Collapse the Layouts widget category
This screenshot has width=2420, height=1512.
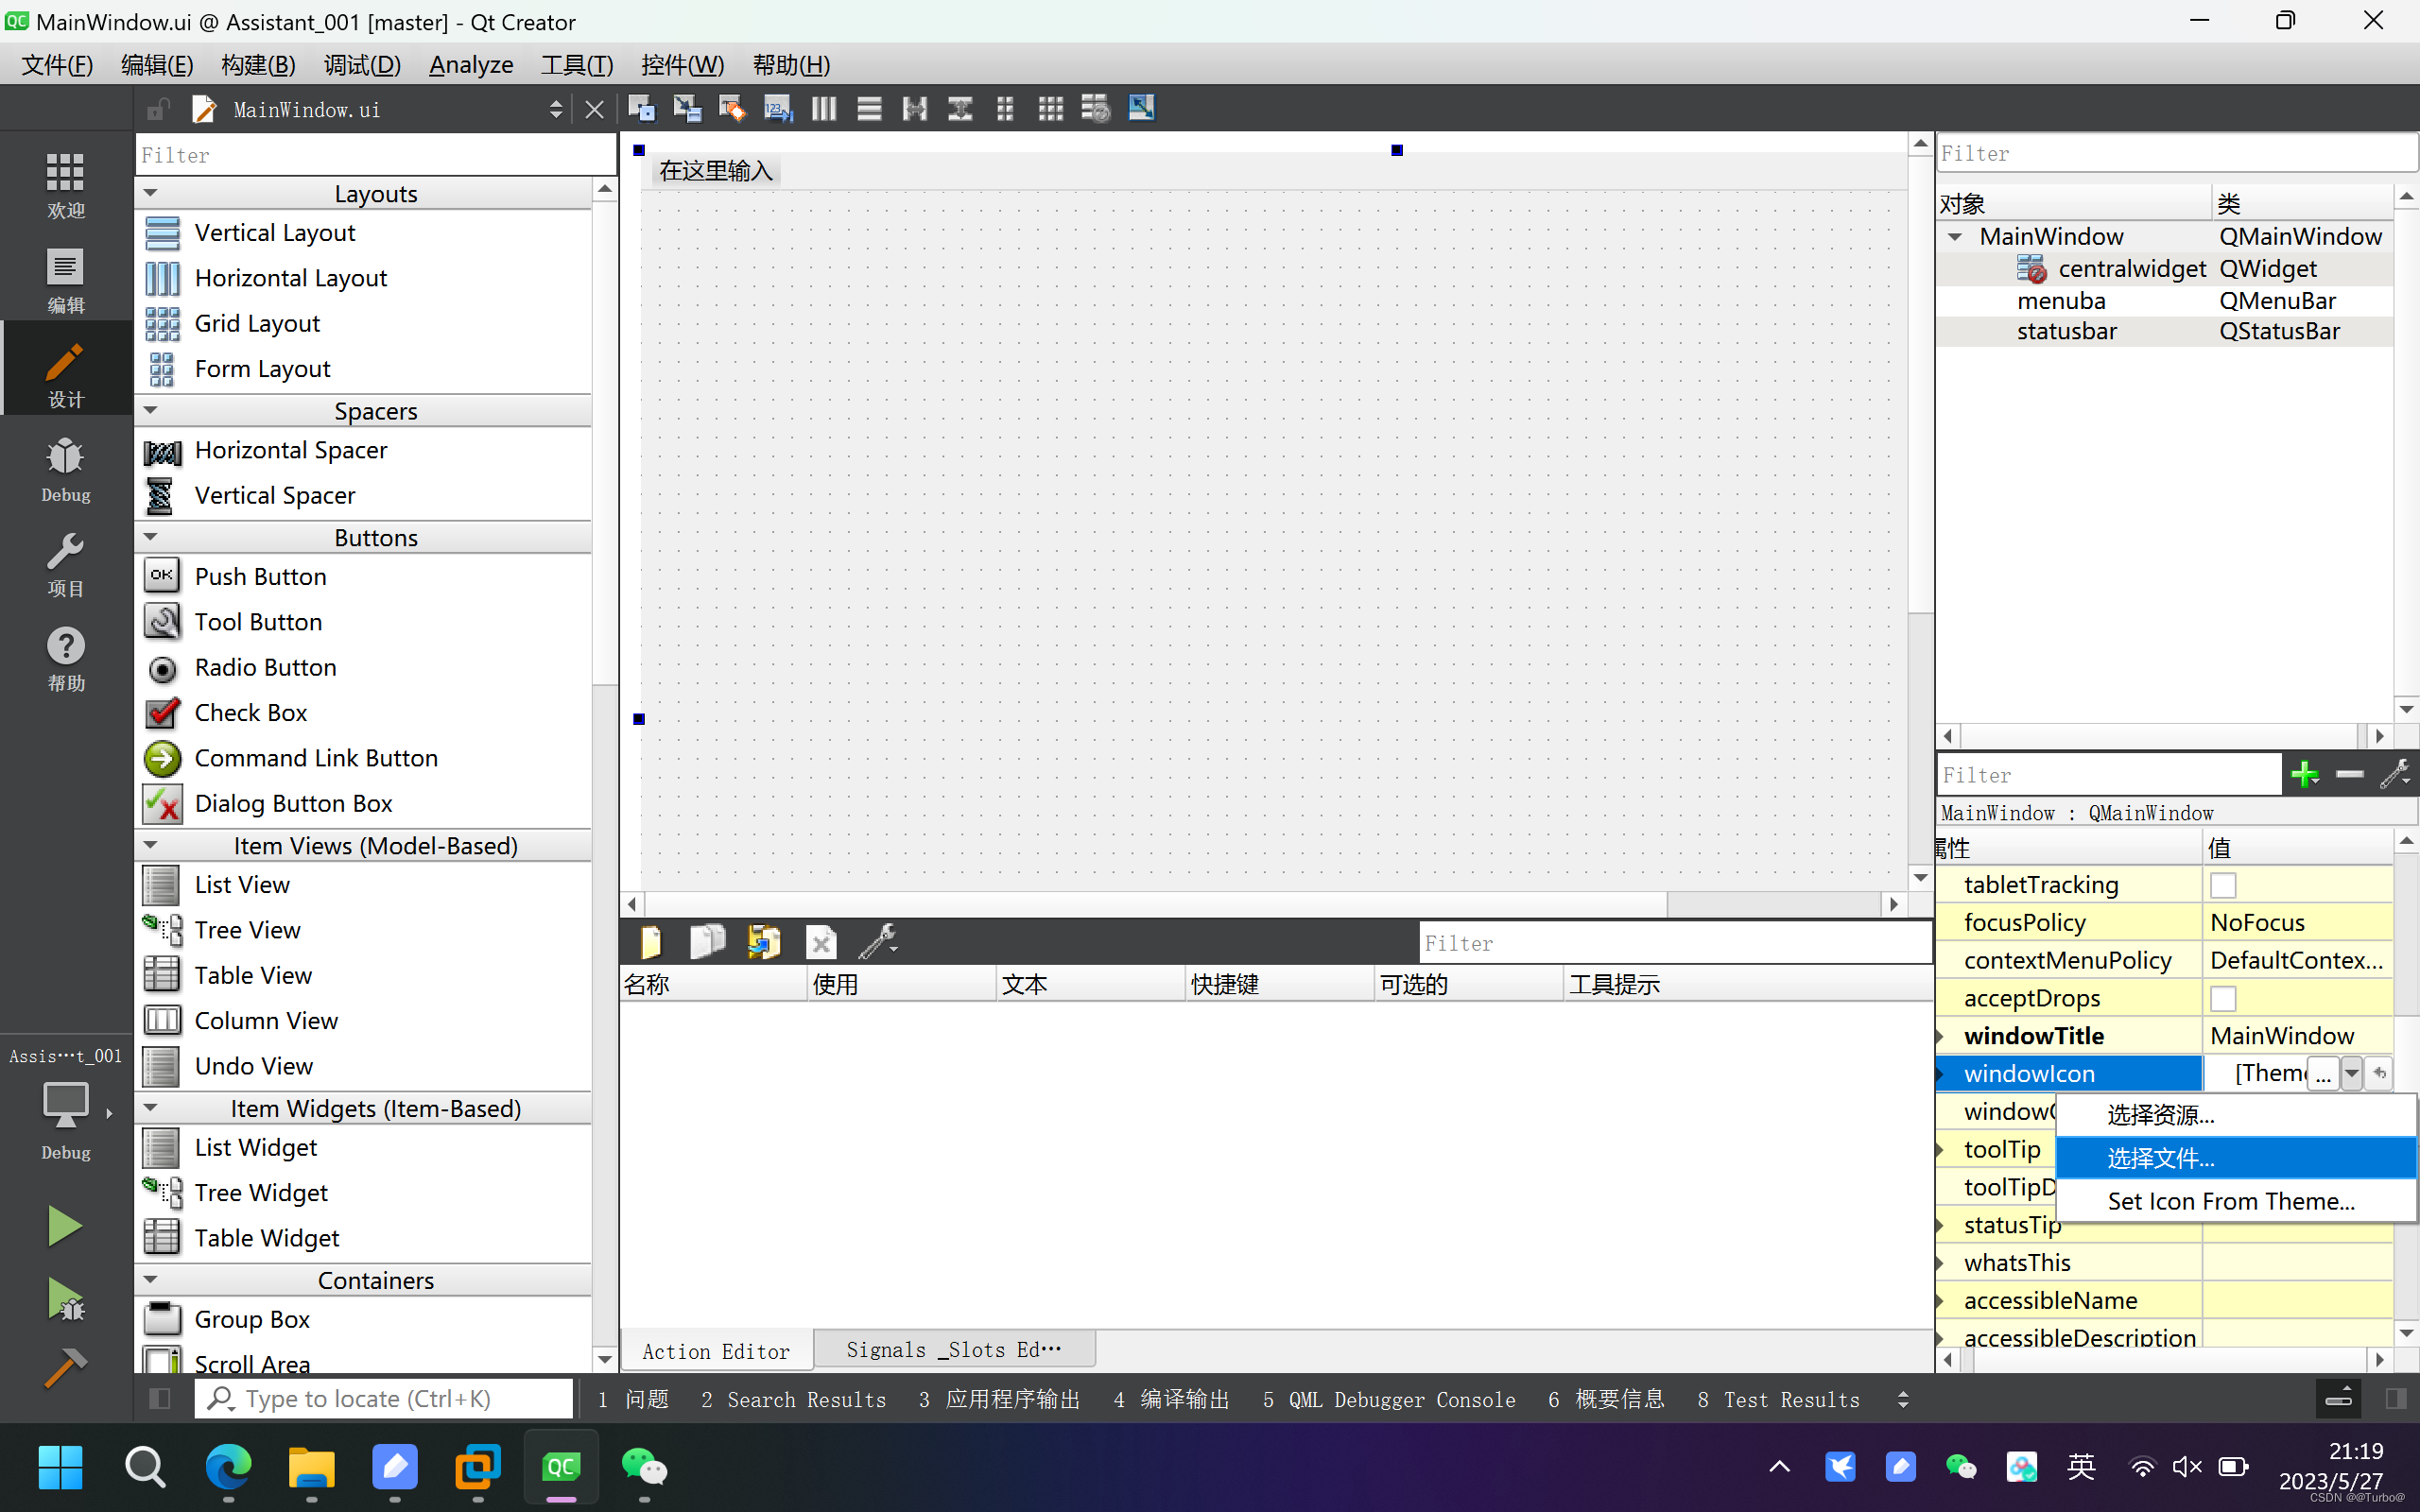coord(151,193)
